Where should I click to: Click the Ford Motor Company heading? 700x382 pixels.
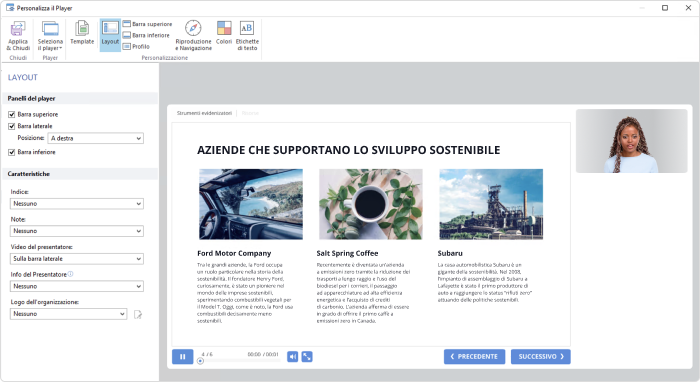point(234,253)
